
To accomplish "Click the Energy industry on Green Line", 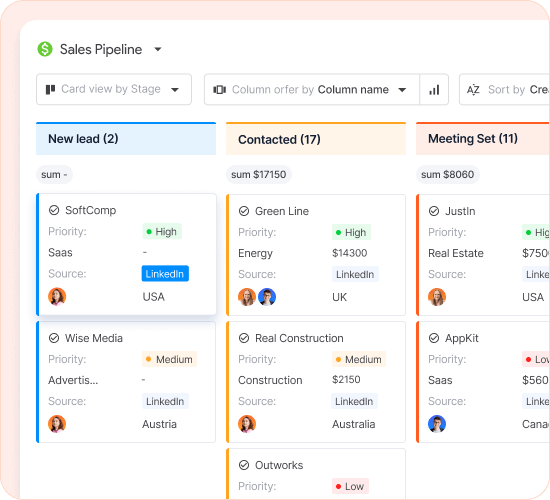I will tap(255, 253).
